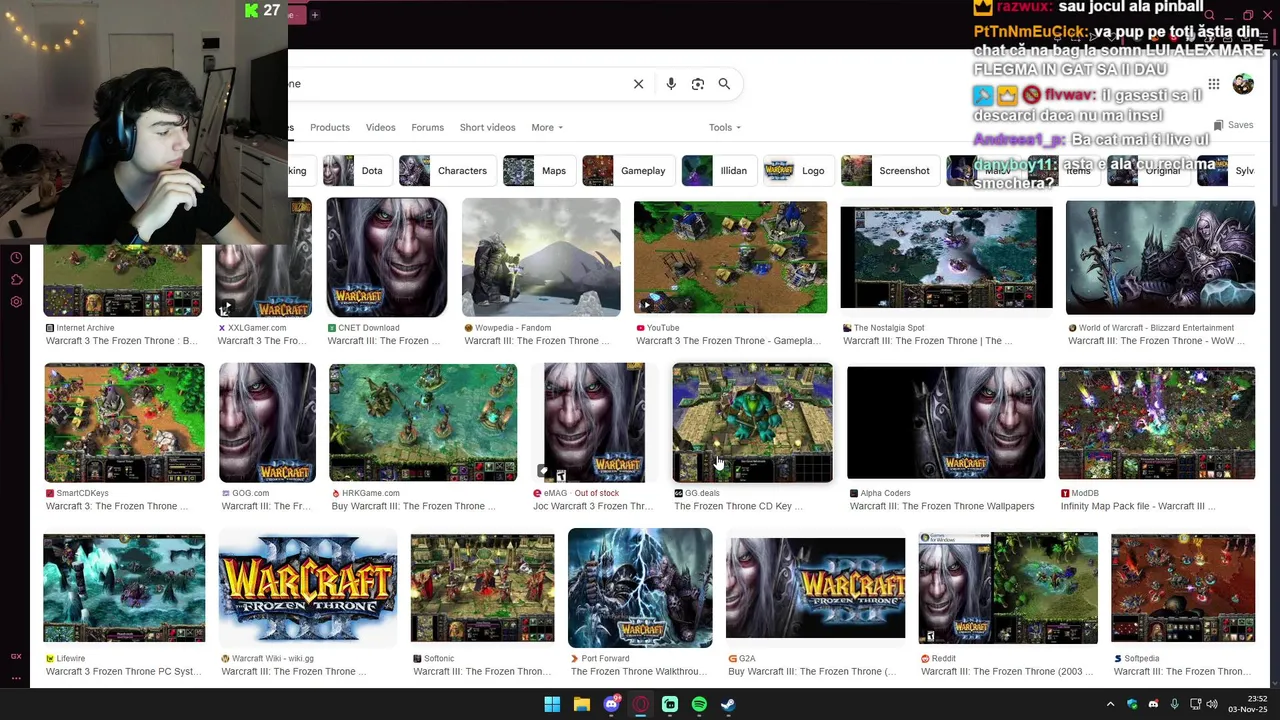
Task: Open the GG.deals image thumbnail
Action: pyautogui.click(x=752, y=423)
